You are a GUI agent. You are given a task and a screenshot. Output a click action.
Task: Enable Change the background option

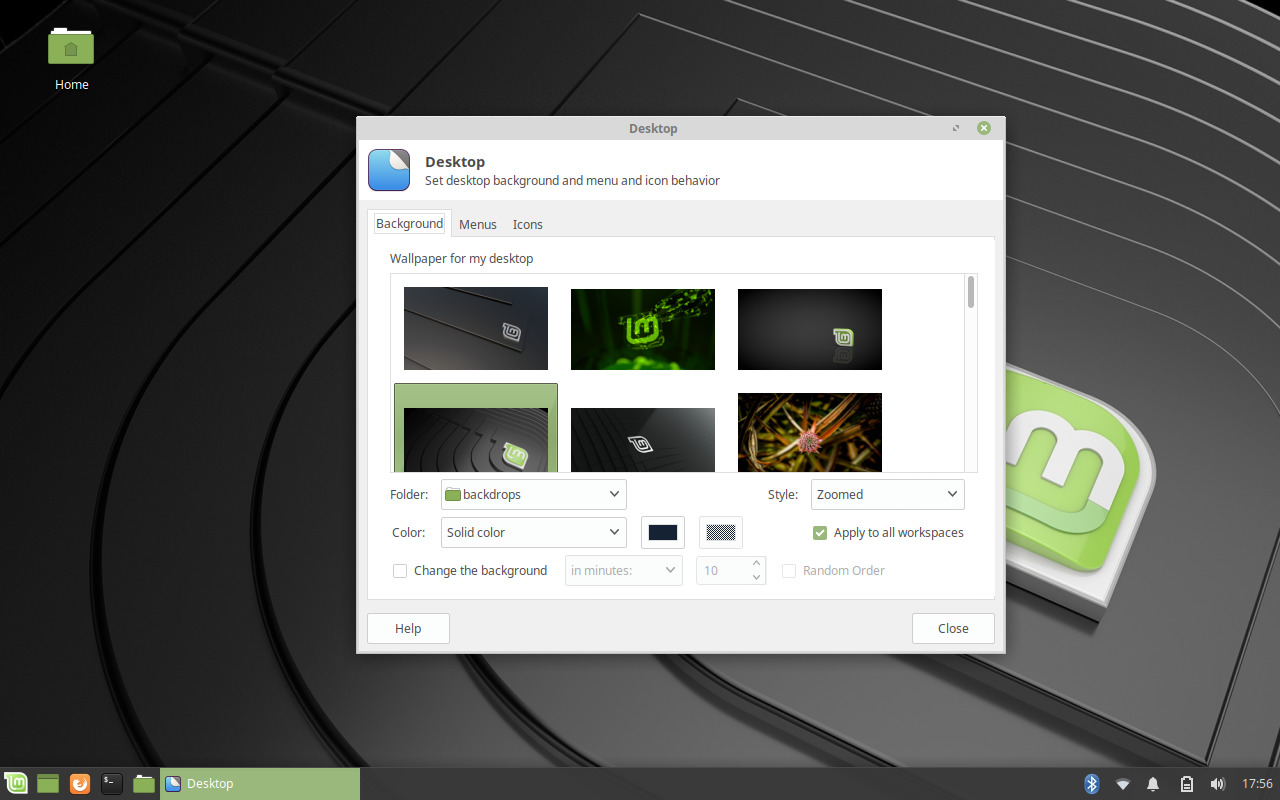coord(400,570)
